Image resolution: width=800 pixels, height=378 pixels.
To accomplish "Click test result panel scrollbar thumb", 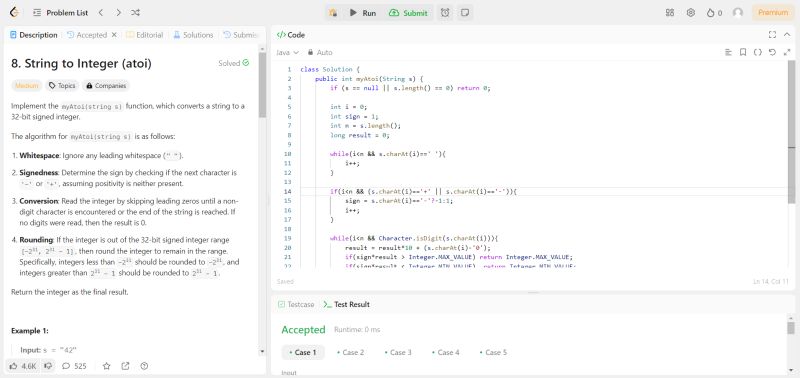I will pyautogui.click(x=791, y=327).
